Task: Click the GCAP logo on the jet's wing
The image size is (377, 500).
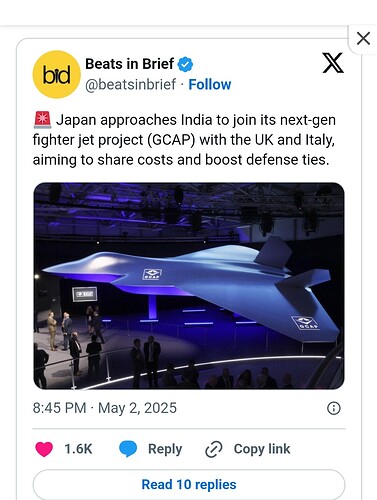Action: coord(305,322)
